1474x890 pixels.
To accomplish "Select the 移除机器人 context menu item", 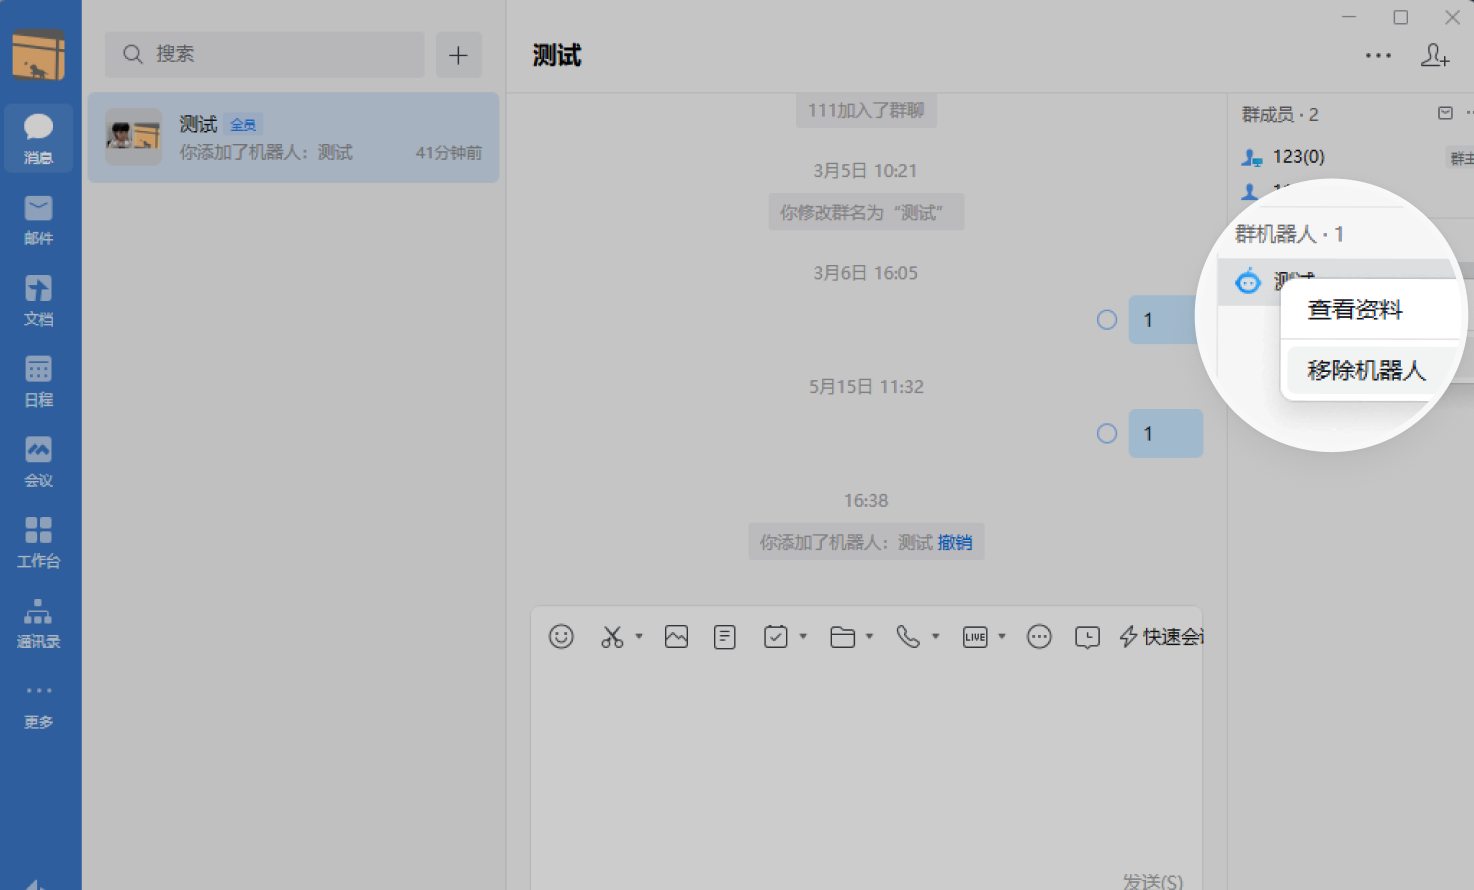I will click(x=1365, y=370).
